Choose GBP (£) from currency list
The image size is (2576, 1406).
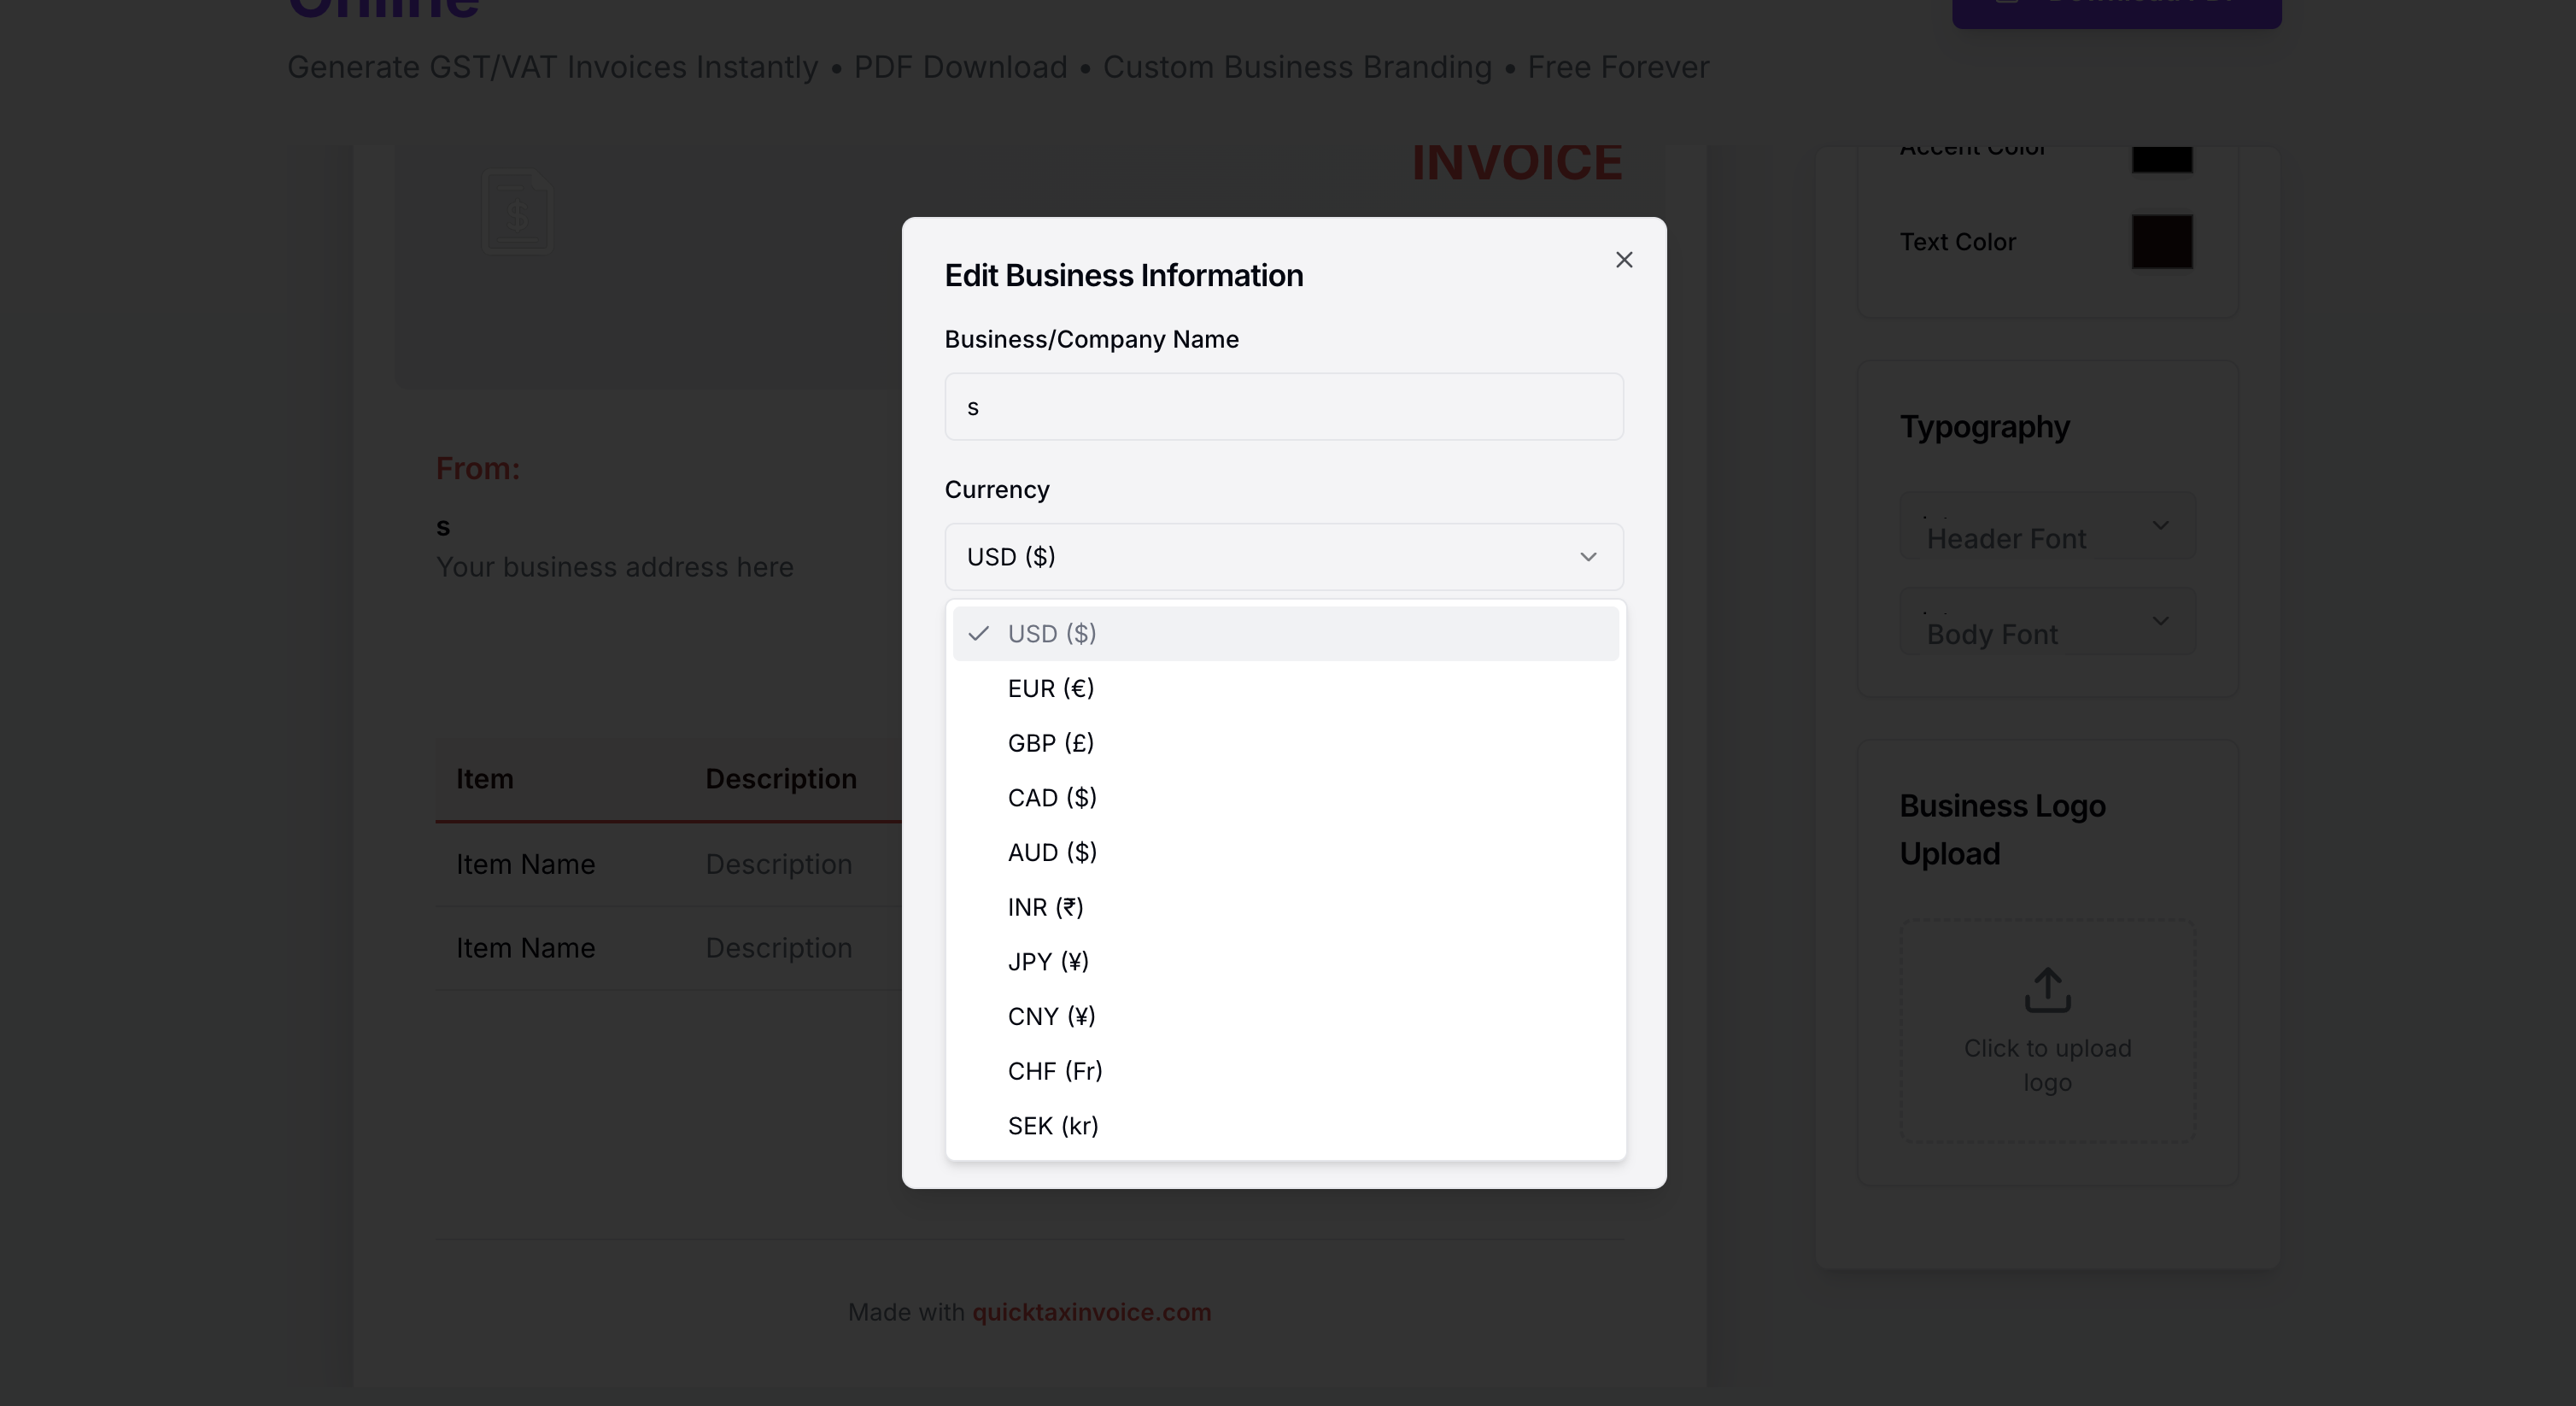pos(1285,743)
